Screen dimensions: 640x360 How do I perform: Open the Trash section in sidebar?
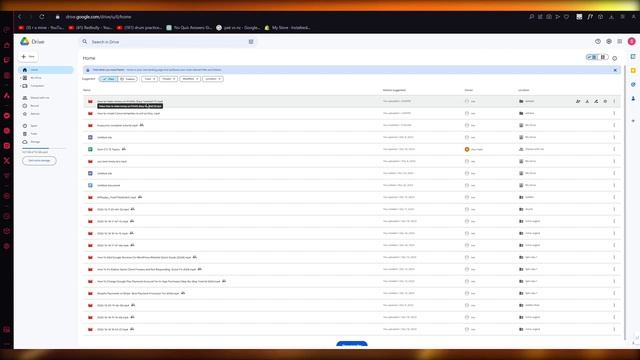[34, 133]
